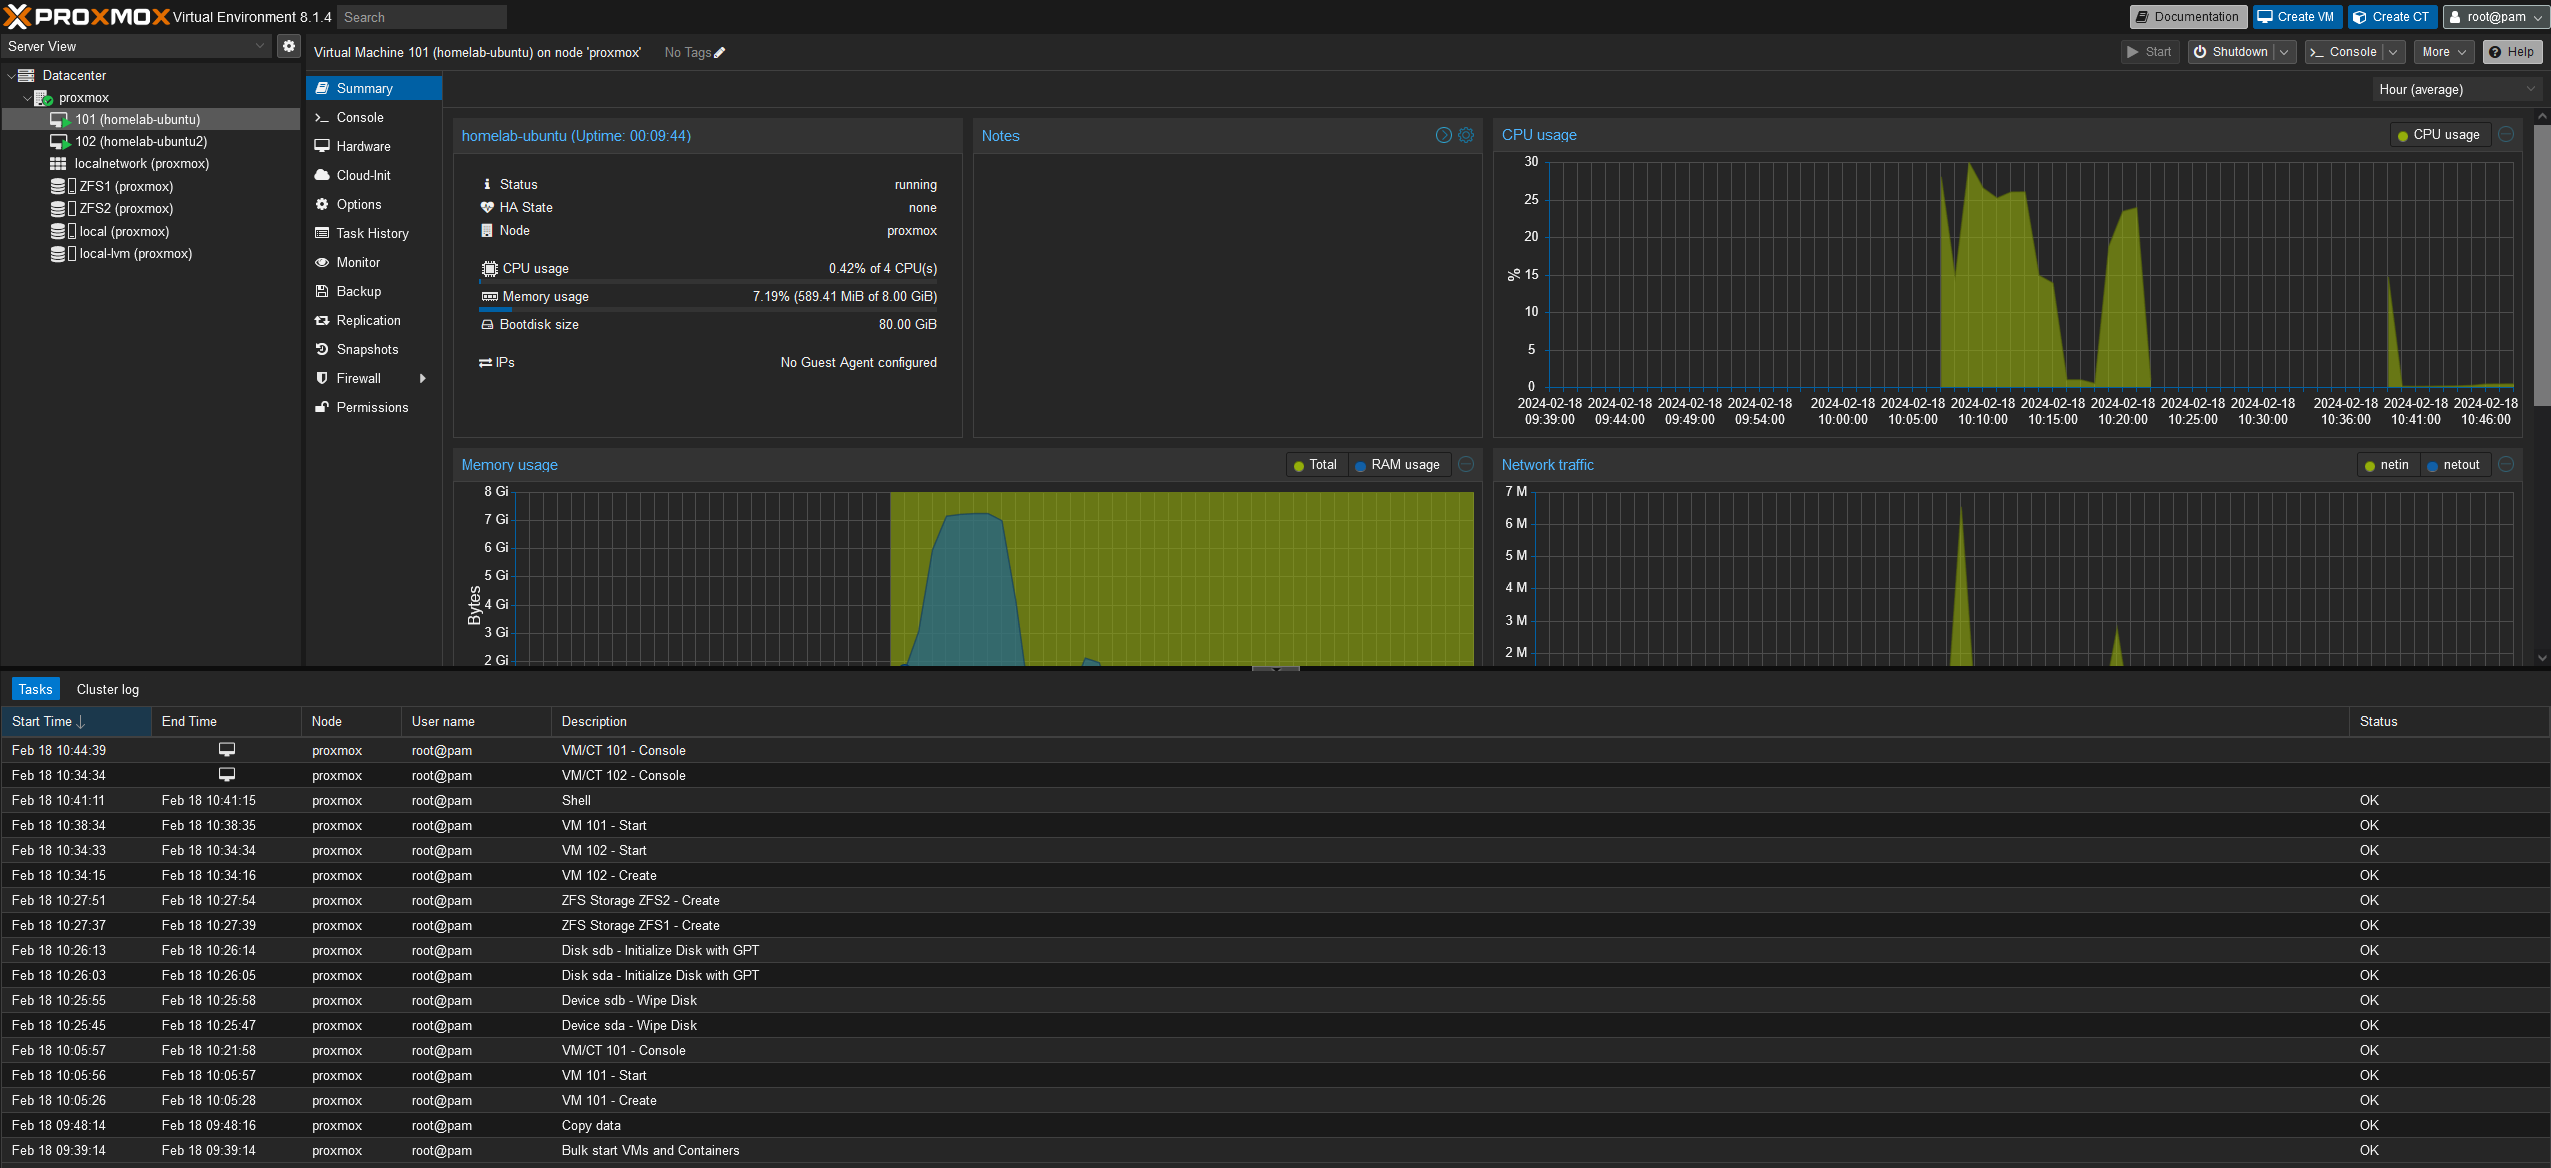Click the Create VM button
This screenshot has width=2551, height=1168.
pyautogui.click(x=2296, y=17)
